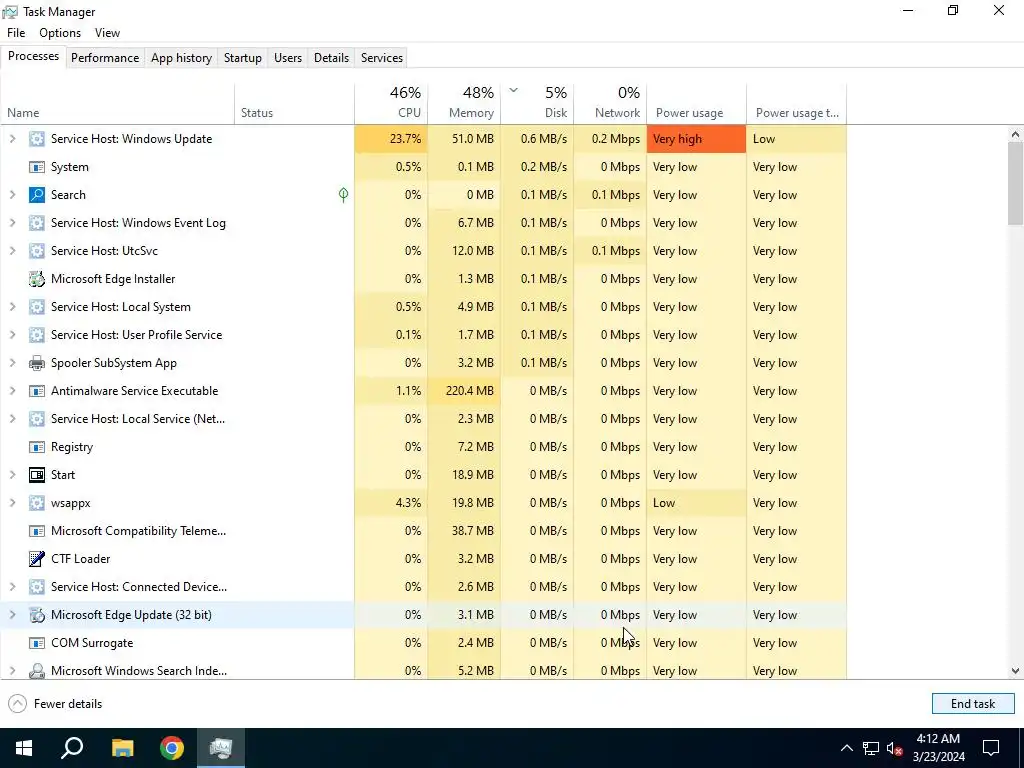Click the Microsoft Windows Search Indexer icon

37,671
